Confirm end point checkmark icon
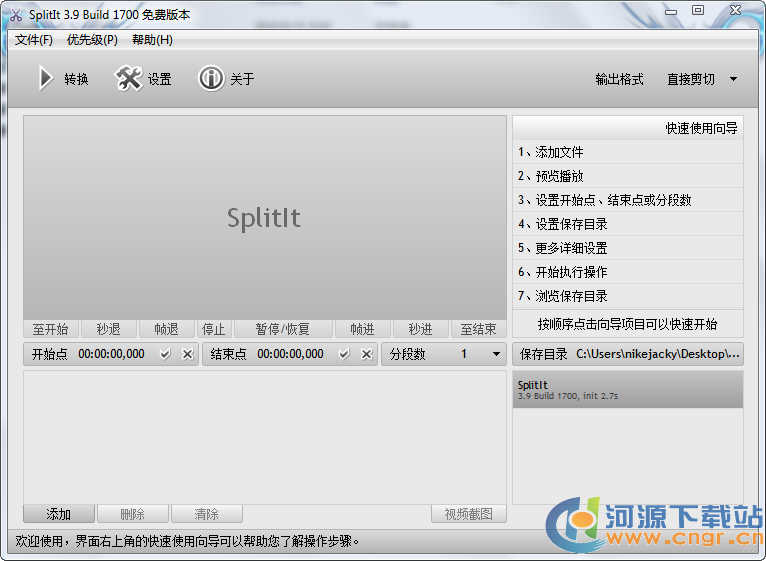This screenshot has height=561, width=766. click(x=344, y=354)
